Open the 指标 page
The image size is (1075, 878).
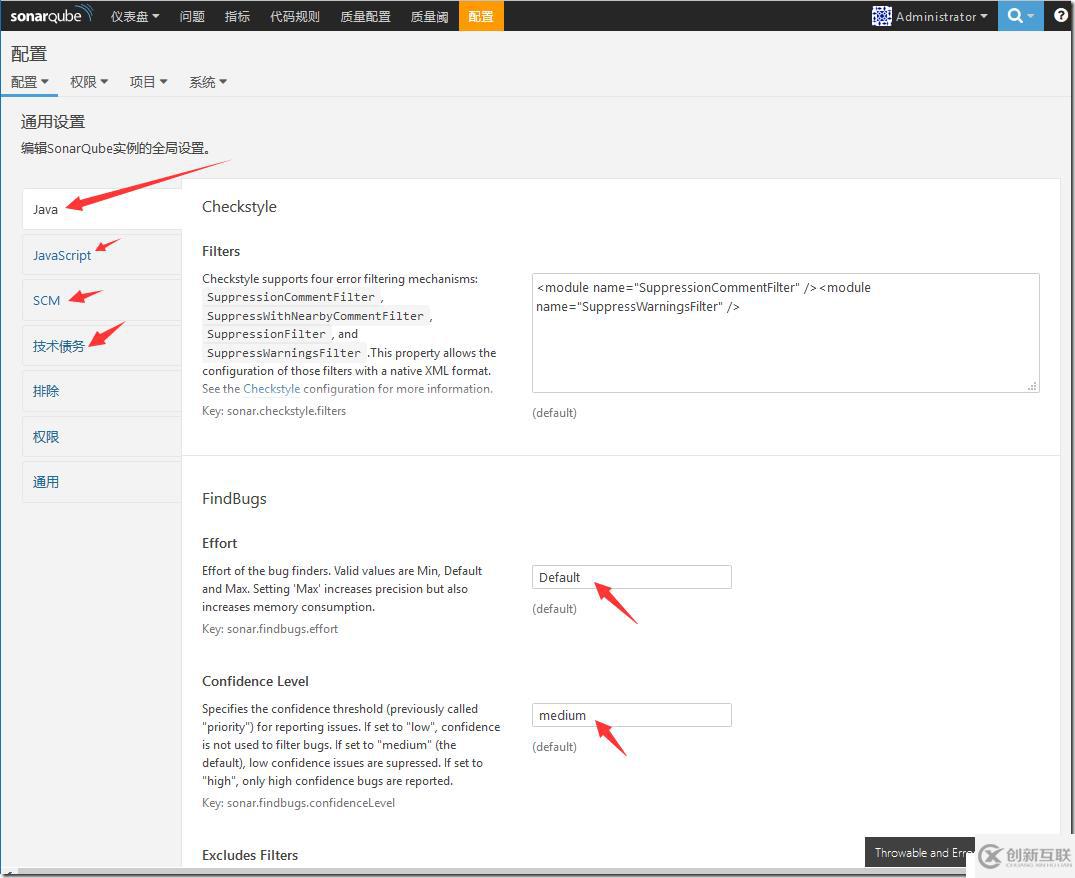click(x=237, y=16)
